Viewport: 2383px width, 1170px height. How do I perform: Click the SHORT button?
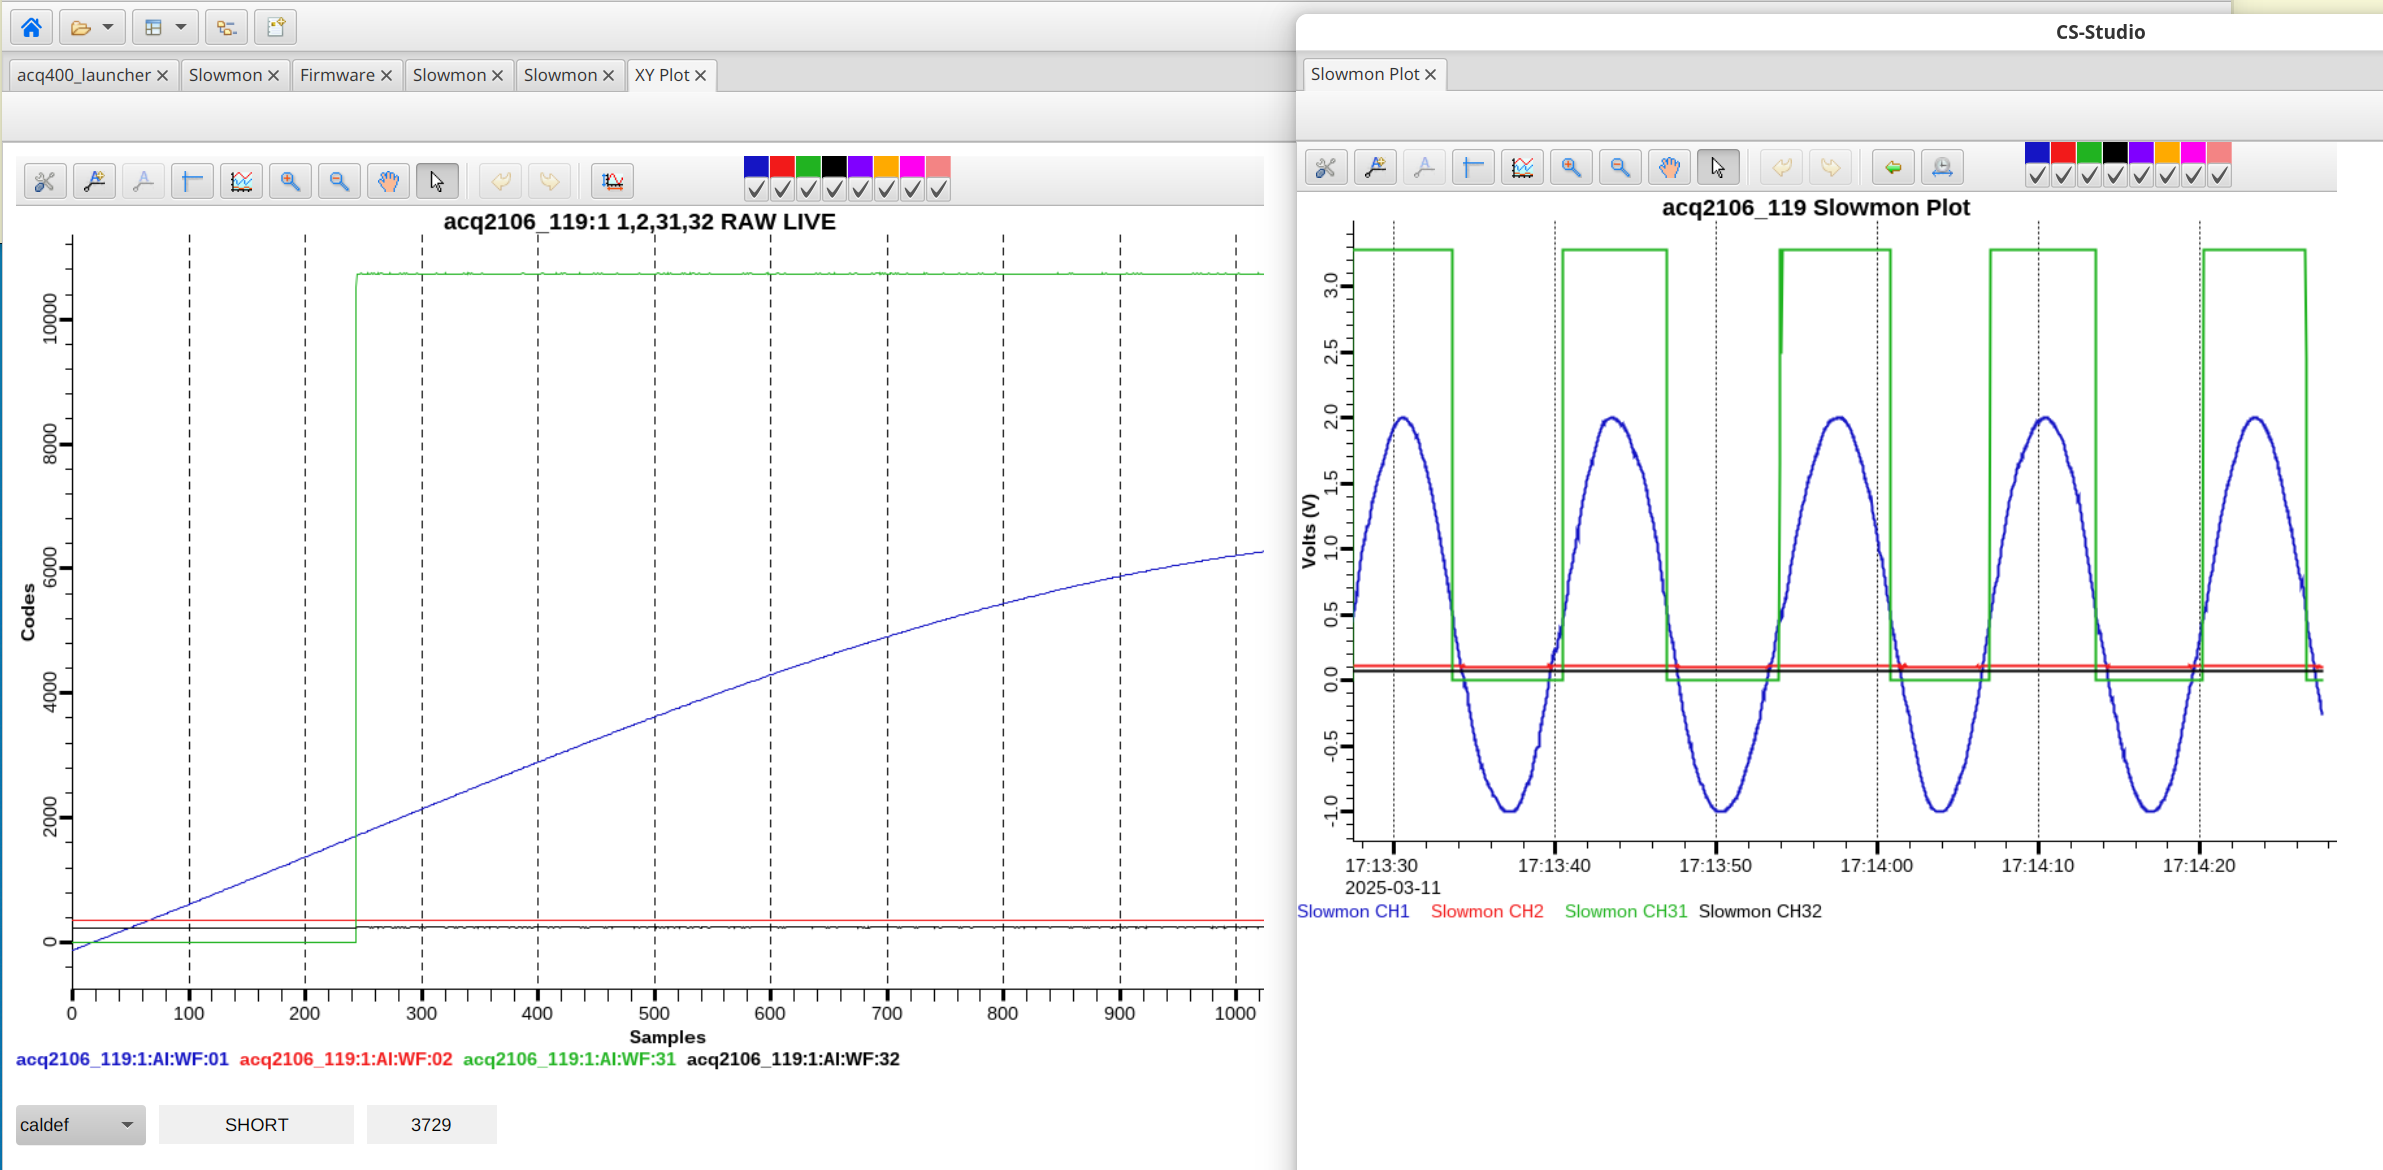(x=256, y=1125)
